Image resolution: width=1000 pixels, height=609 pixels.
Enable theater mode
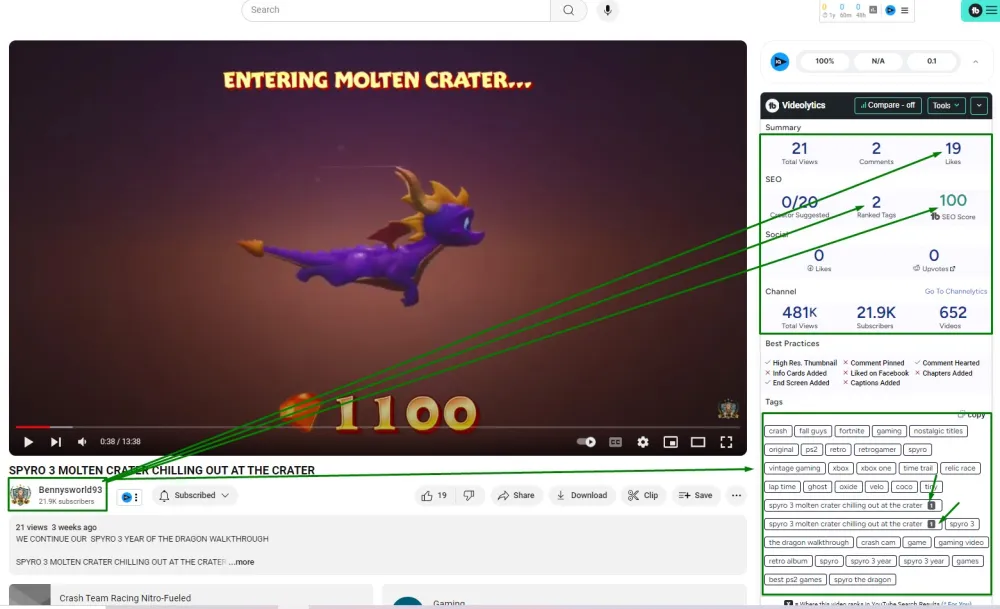point(698,442)
